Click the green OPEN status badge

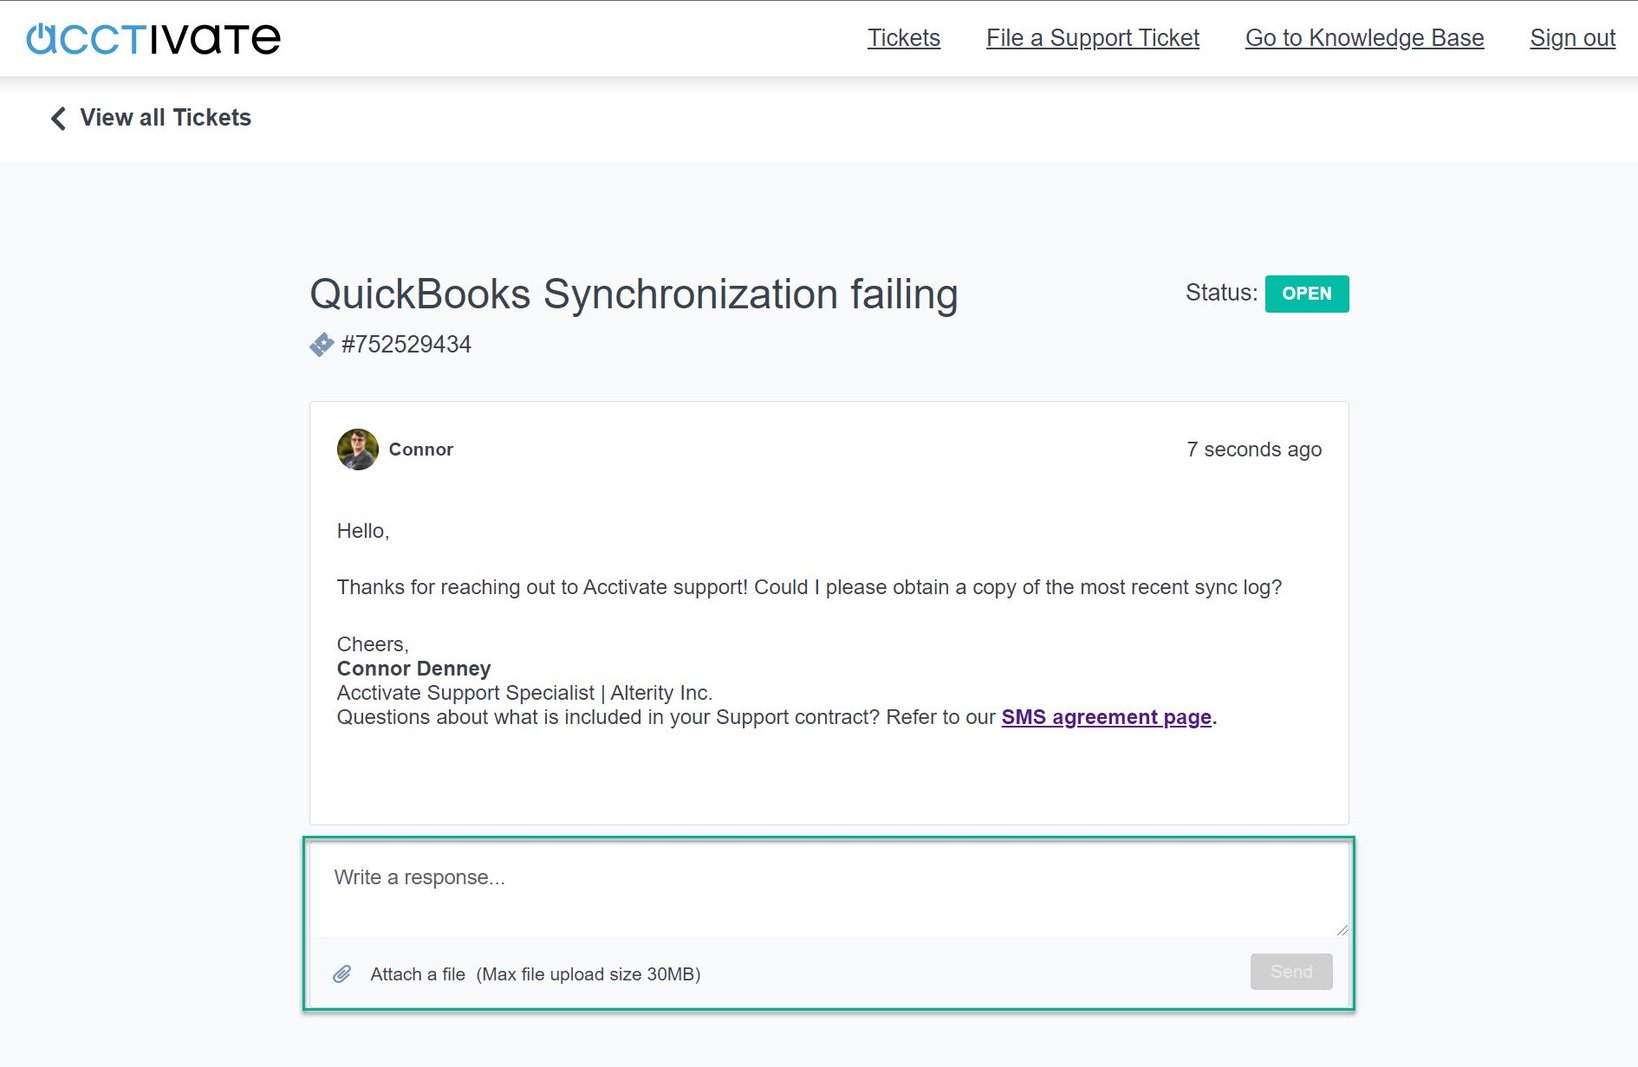click(x=1307, y=293)
